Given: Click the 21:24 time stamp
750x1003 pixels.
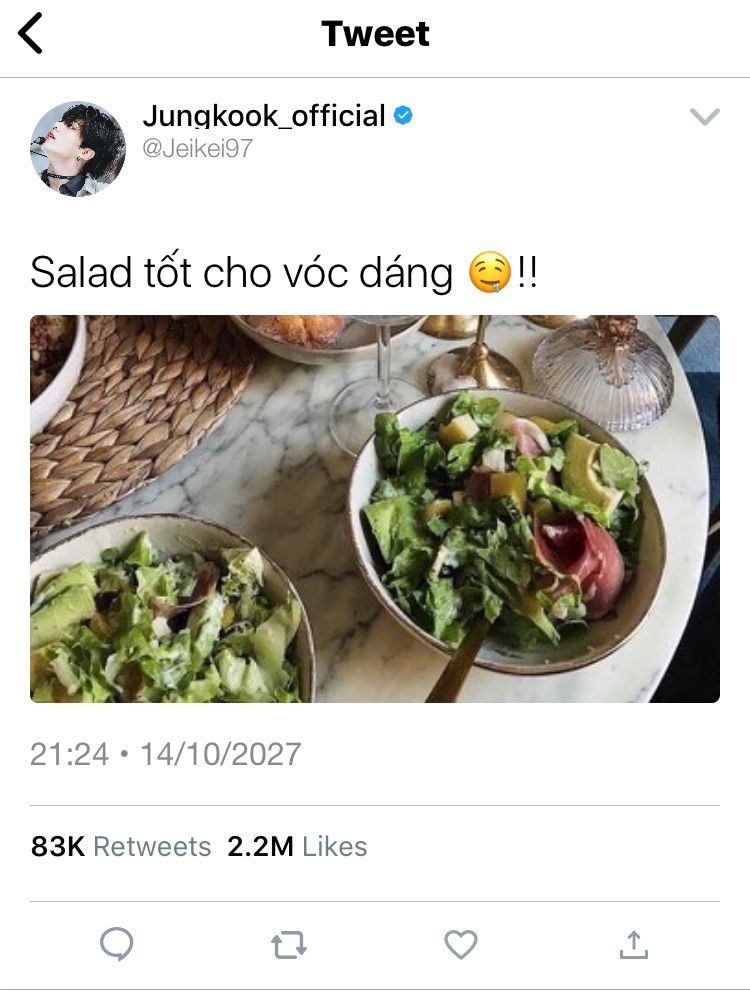Looking at the screenshot, I should 70,754.
